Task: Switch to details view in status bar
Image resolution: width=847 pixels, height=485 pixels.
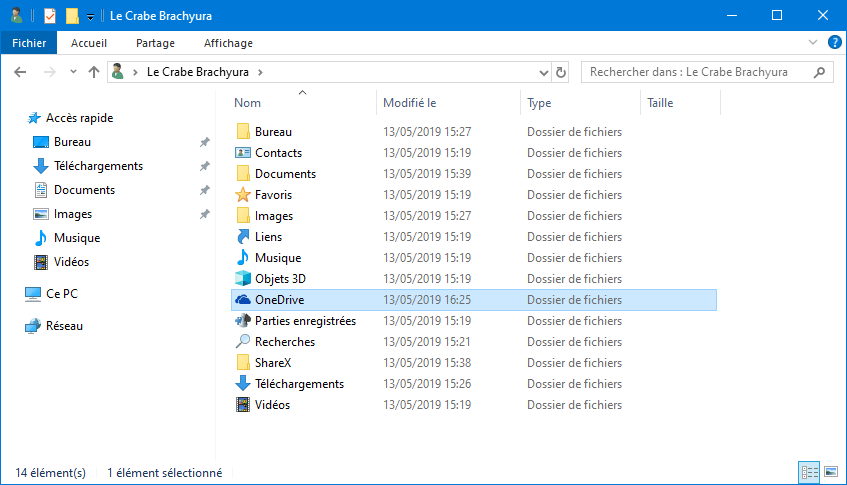Action: point(809,473)
